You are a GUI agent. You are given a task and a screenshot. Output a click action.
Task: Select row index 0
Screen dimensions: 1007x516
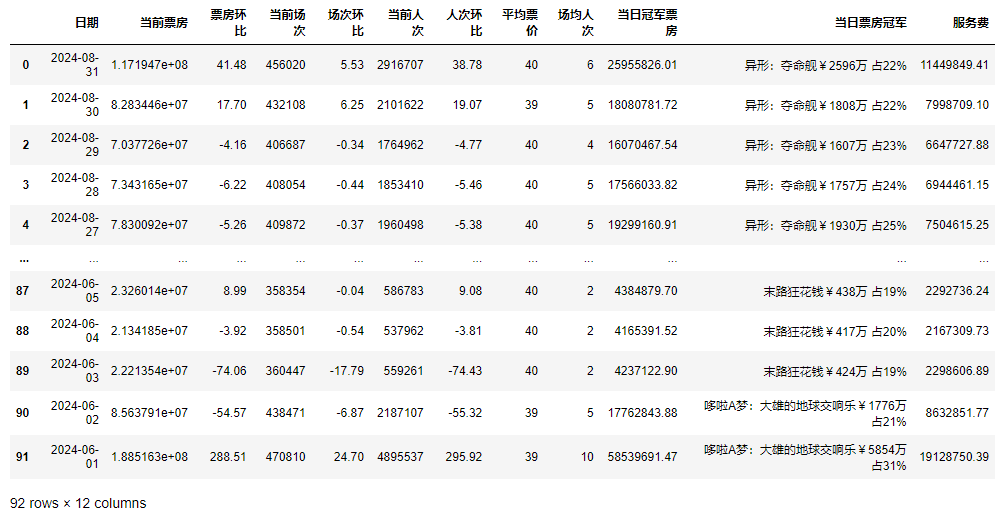26,64
